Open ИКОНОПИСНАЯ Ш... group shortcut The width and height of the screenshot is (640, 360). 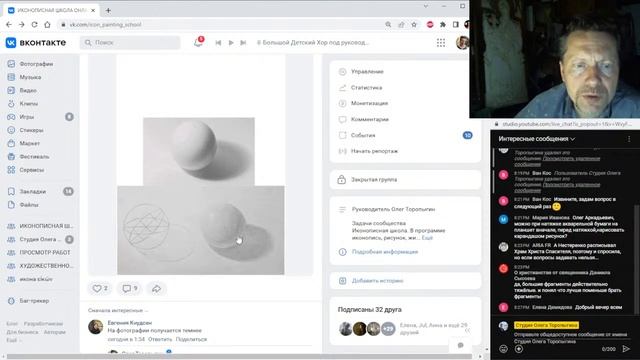tap(40, 226)
